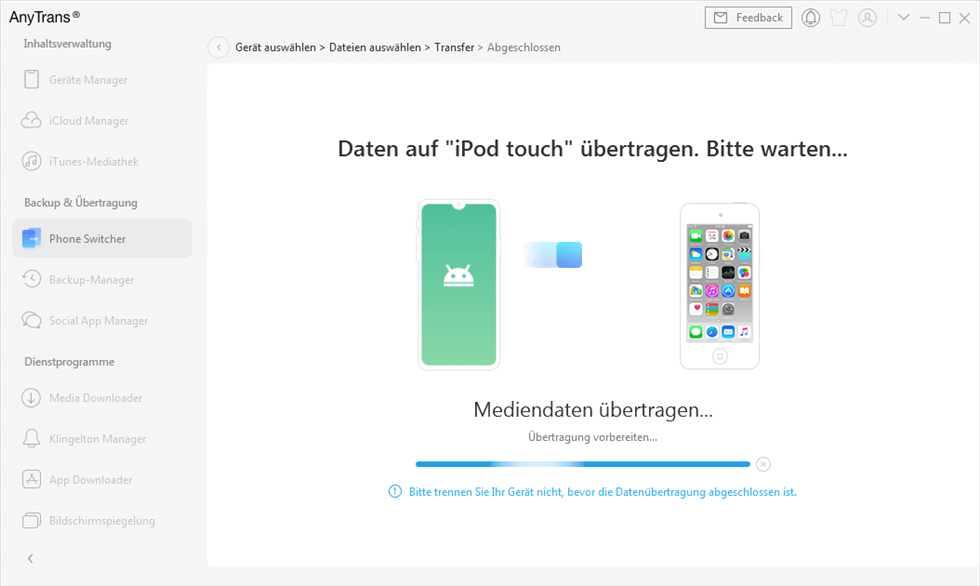Go back using the breadcrumb back arrow

pos(218,47)
